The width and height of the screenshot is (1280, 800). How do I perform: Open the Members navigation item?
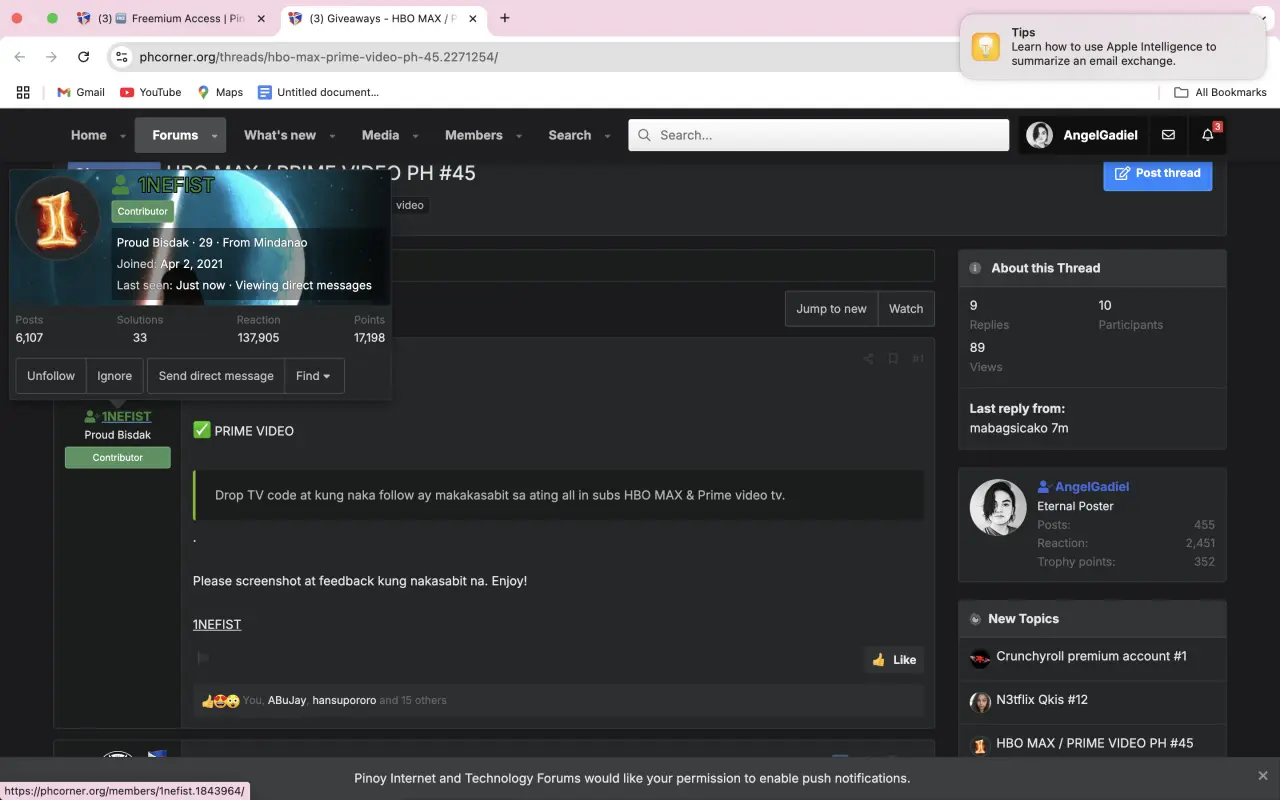click(474, 135)
